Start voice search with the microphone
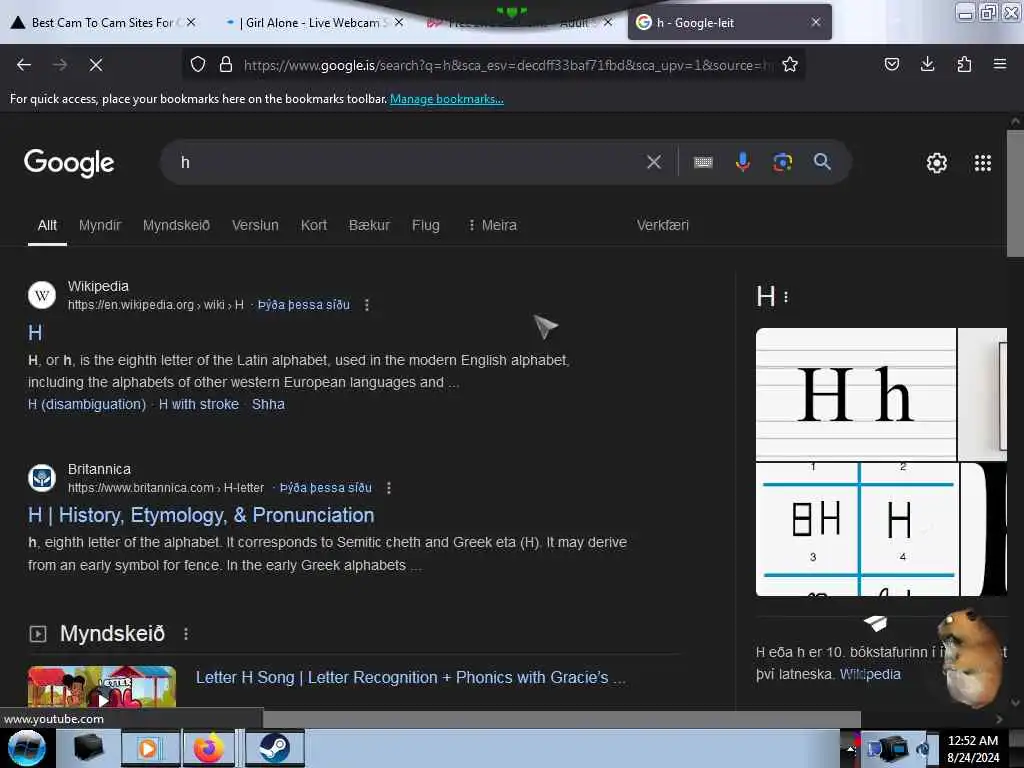The height and width of the screenshot is (768, 1024). click(x=743, y=162)
